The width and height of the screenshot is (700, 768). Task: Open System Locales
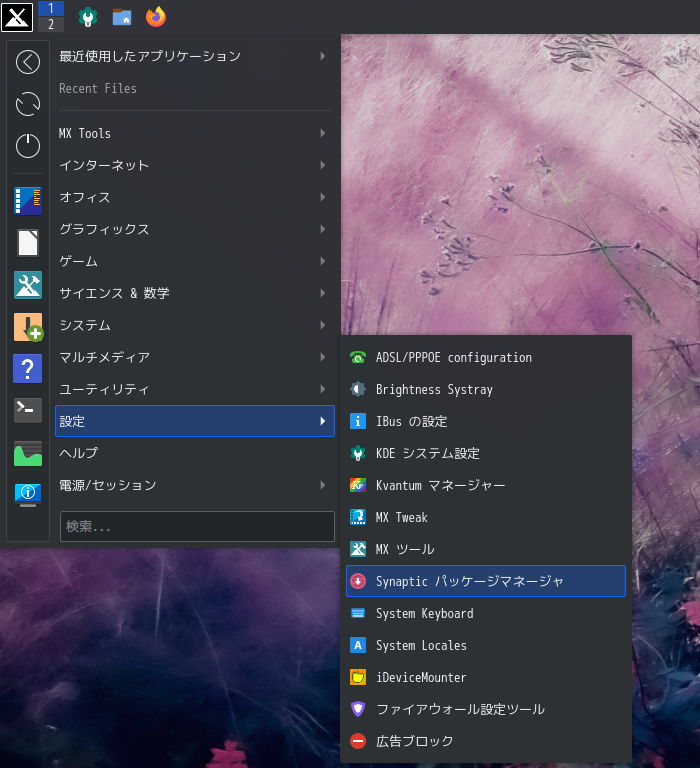click(486, 646)
